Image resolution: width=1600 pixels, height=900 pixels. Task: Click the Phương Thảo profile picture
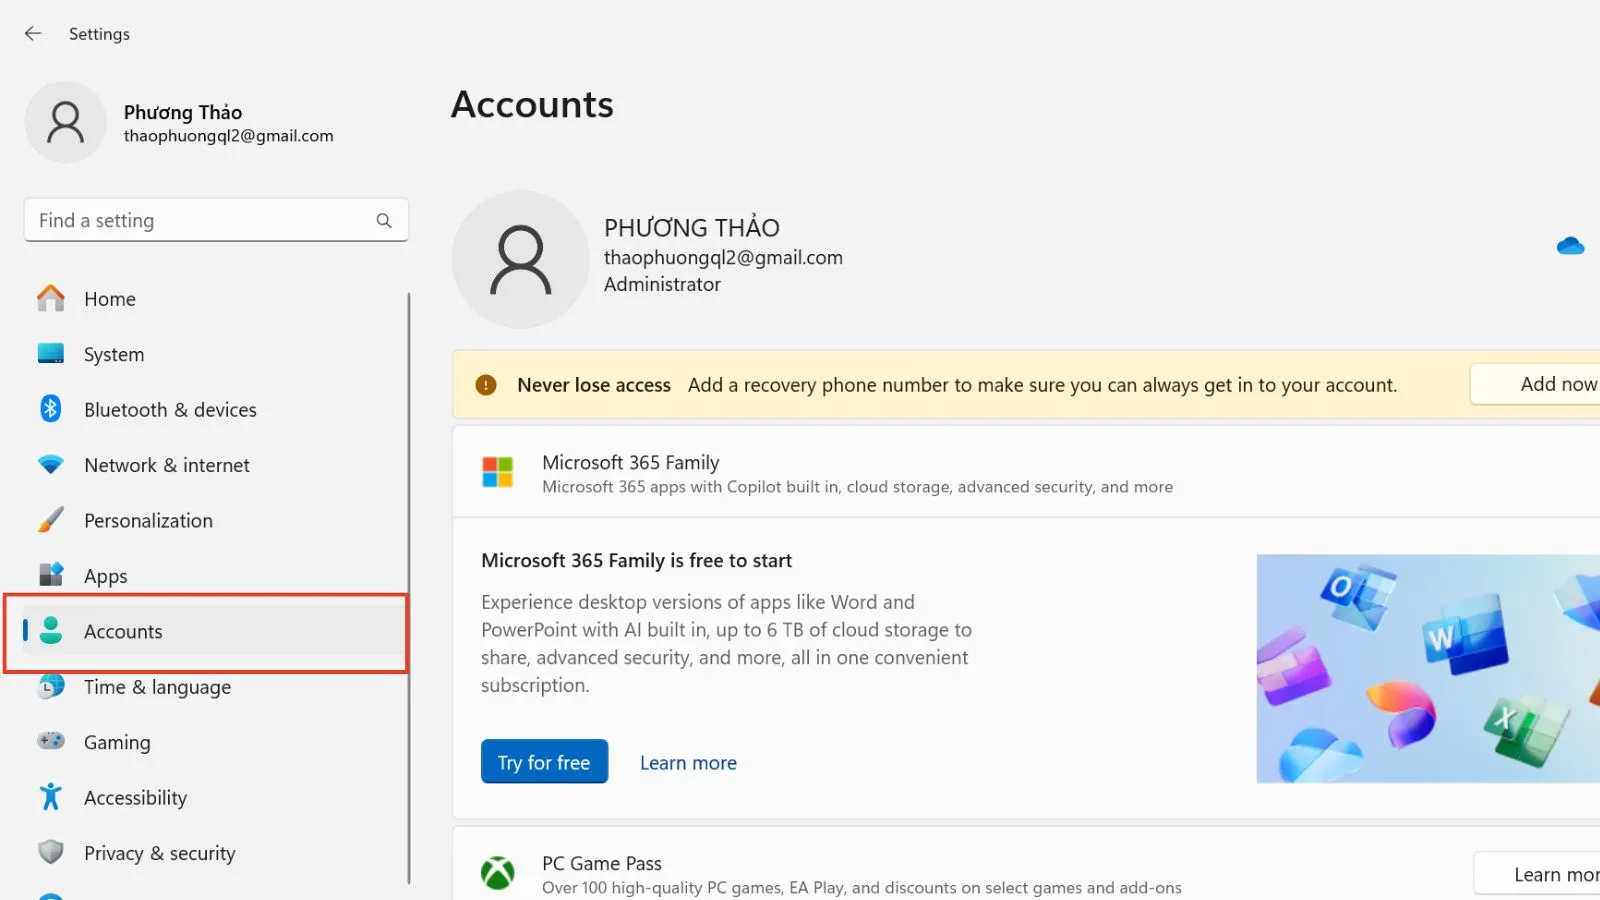point(65,122)
